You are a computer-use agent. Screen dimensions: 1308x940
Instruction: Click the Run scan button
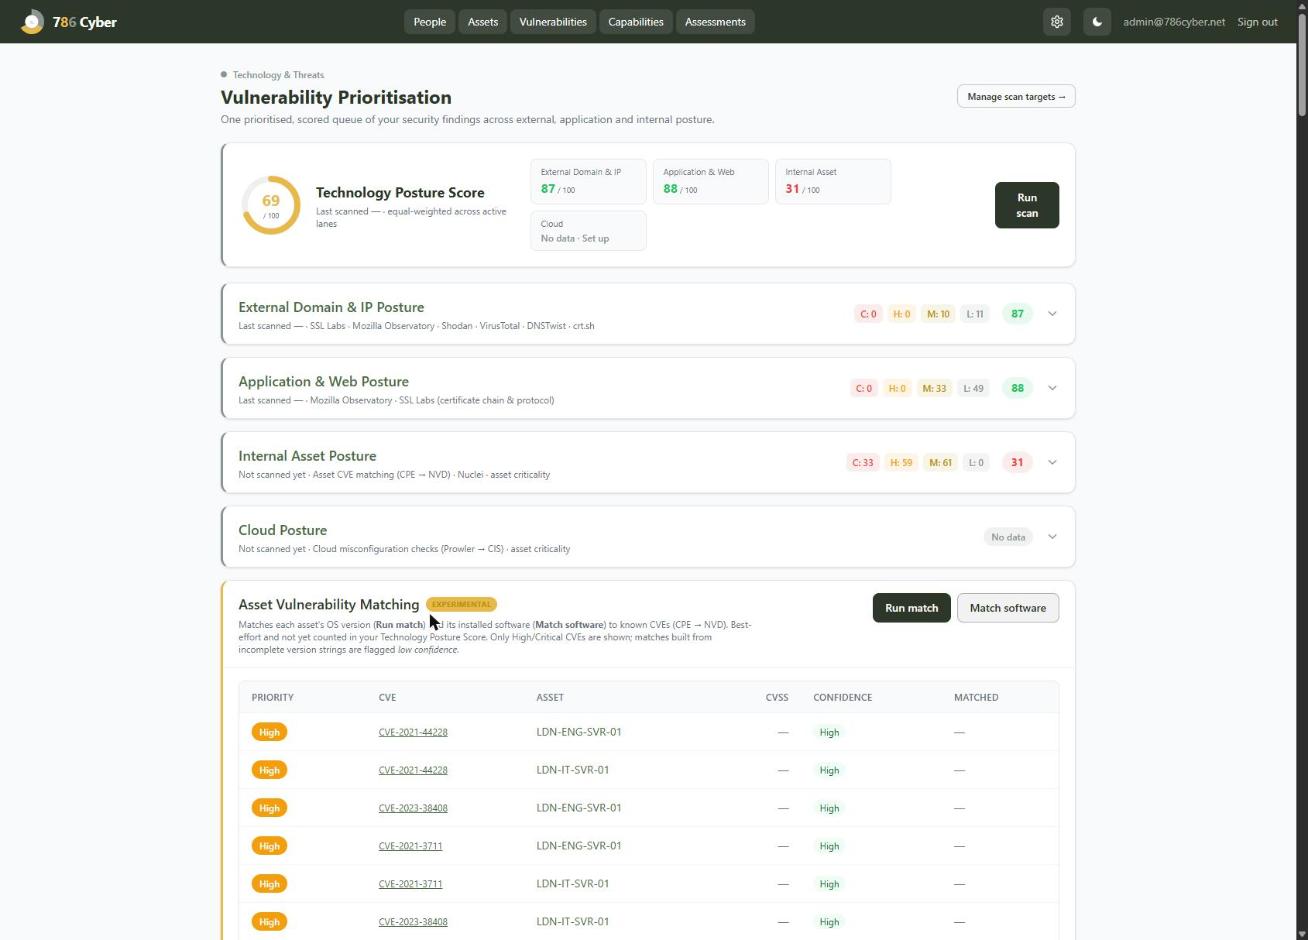1027,205
